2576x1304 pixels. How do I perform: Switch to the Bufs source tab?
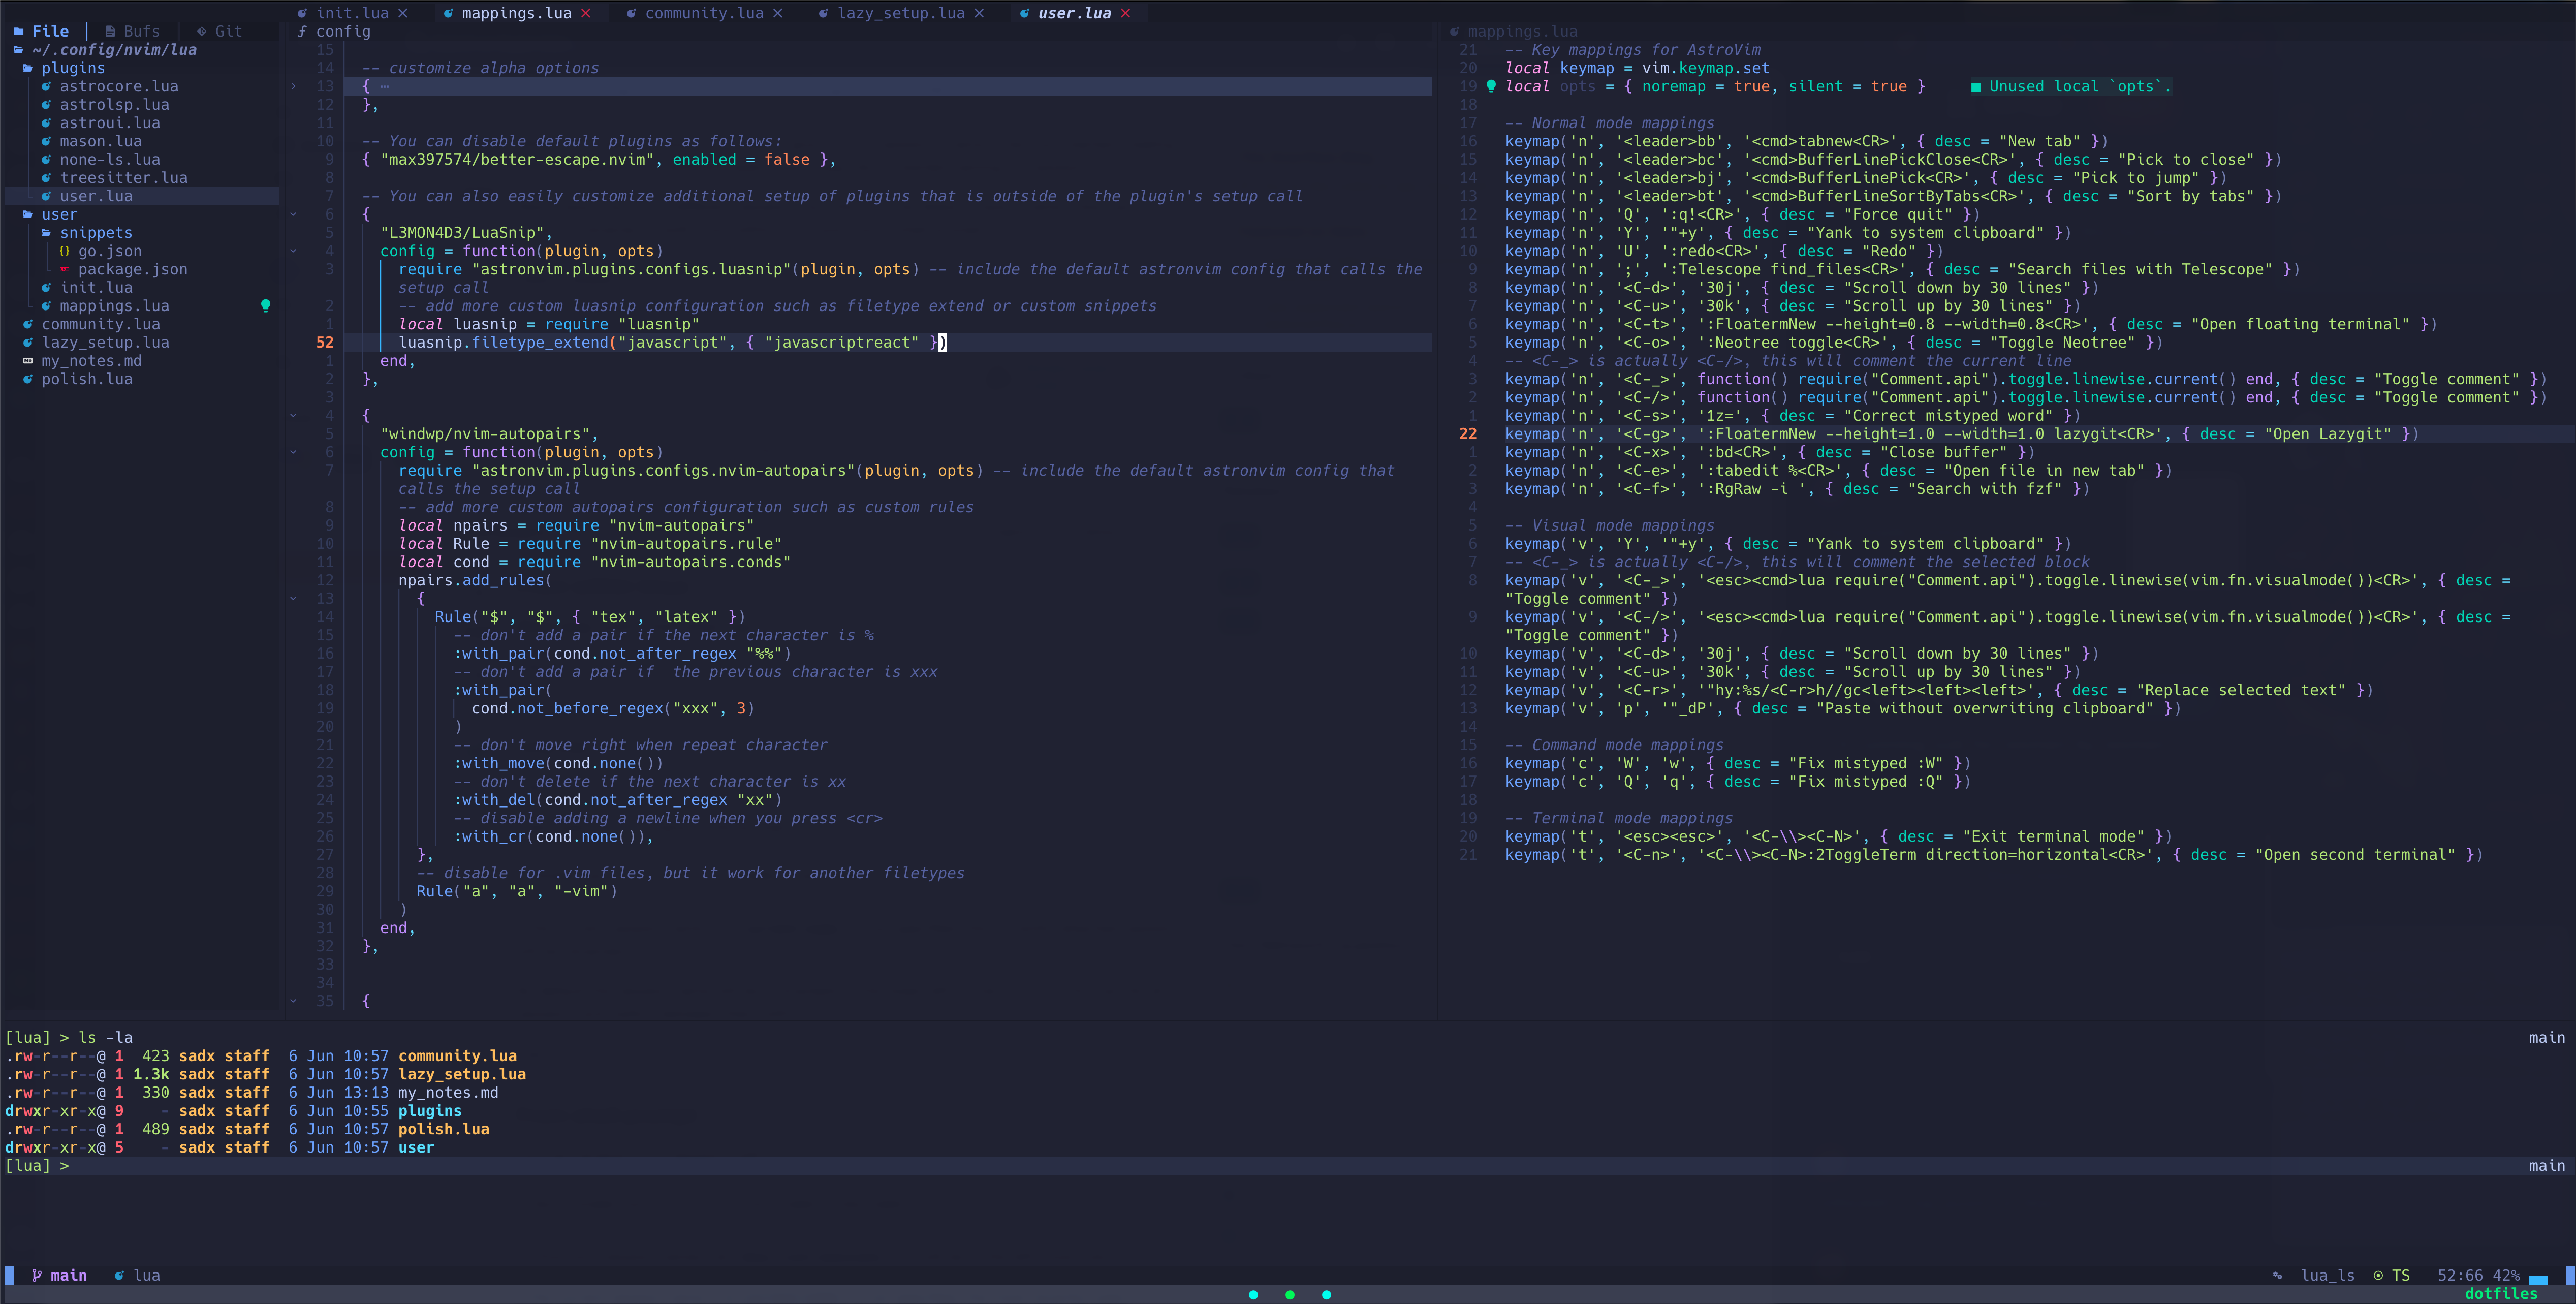tap(132, 32)
